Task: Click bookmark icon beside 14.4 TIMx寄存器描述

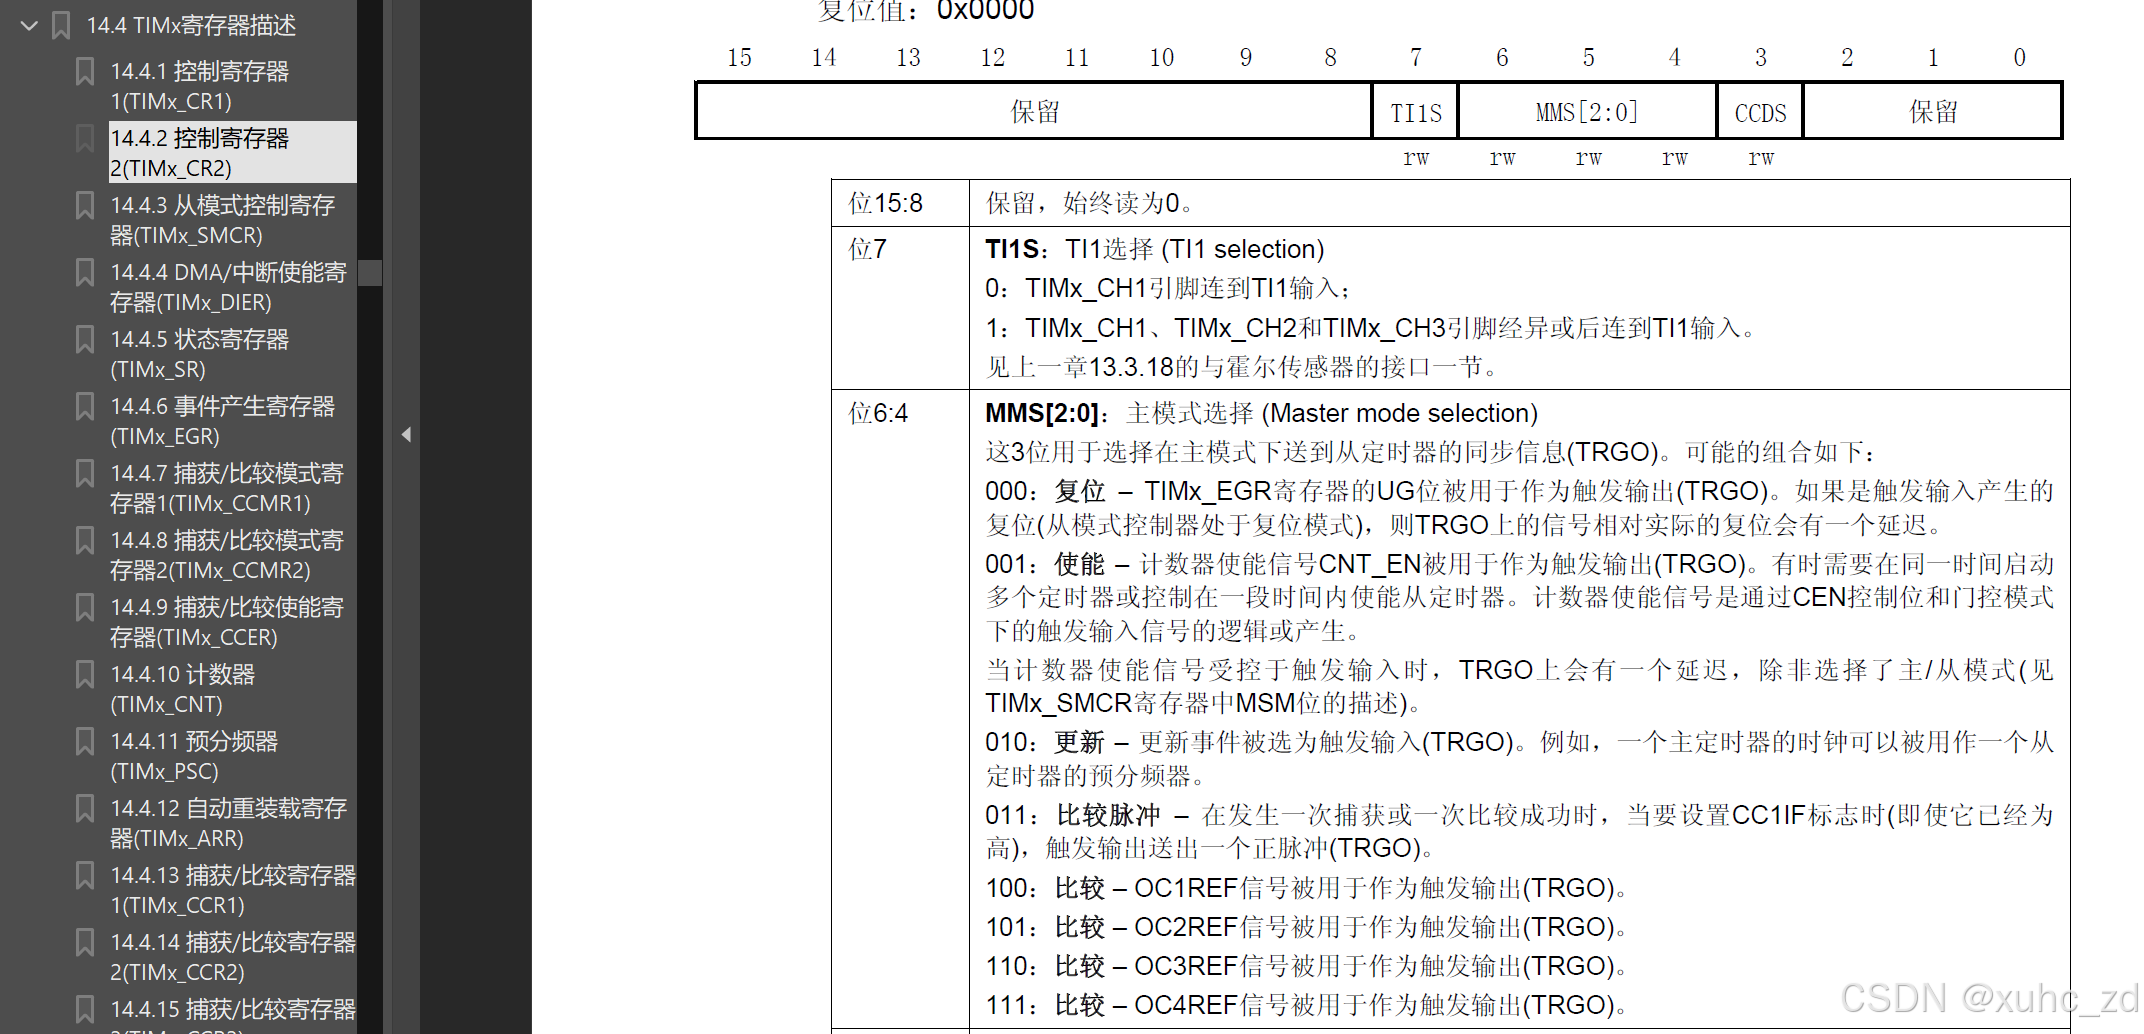Action: 61,25
